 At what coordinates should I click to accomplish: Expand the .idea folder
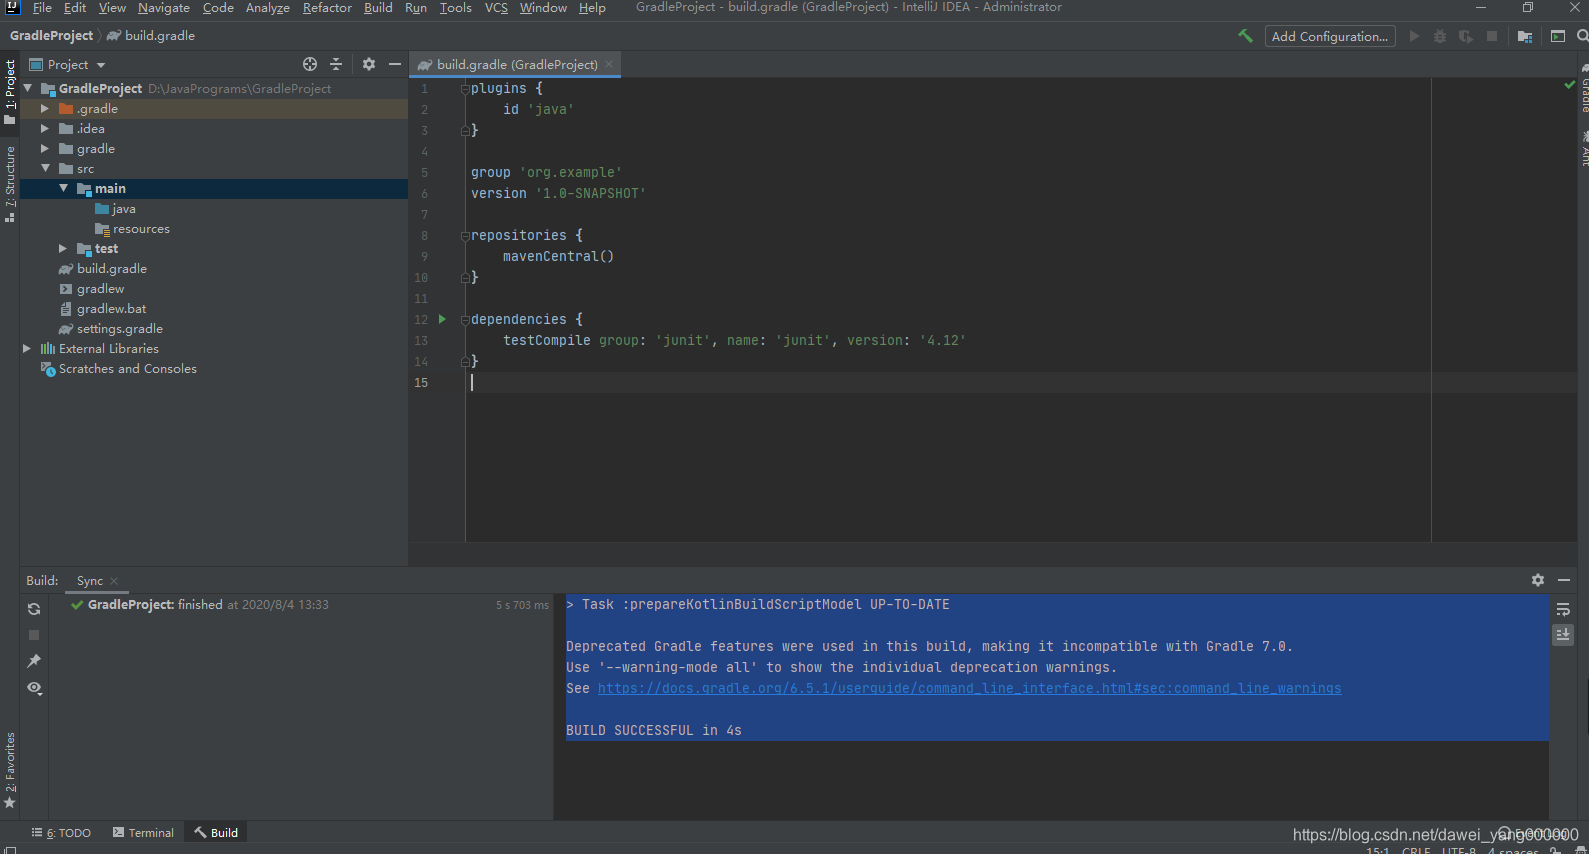click(x=45, y=128)
